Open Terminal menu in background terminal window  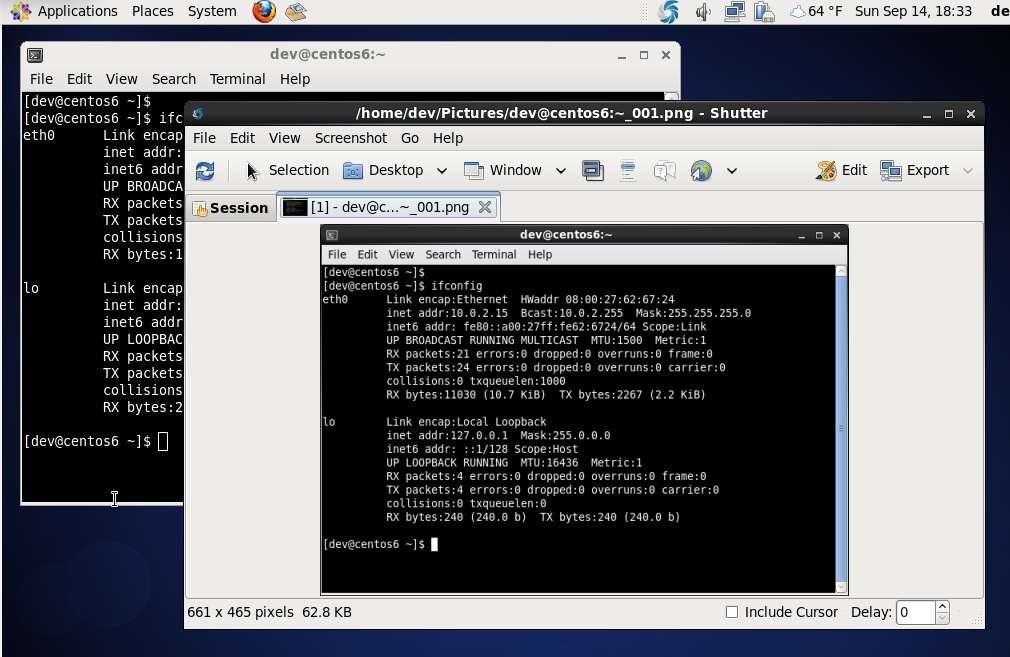pos(237,79)
